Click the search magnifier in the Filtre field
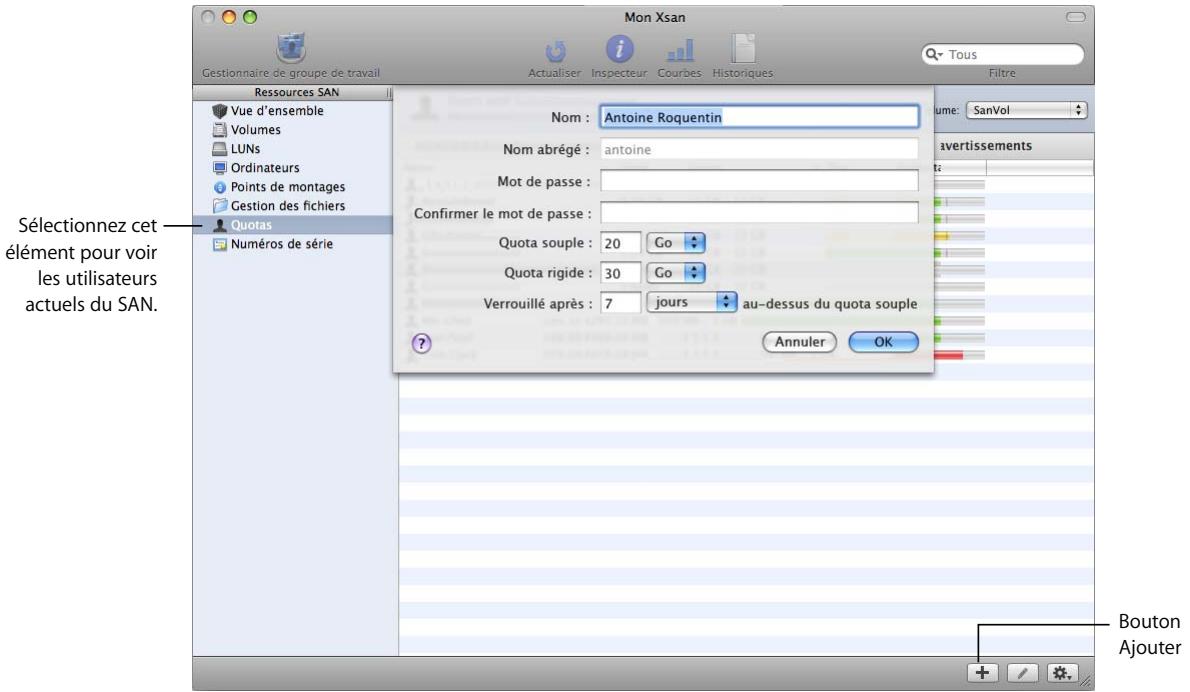Screen dimensions: 1190x692 click(x=933, y=55)
